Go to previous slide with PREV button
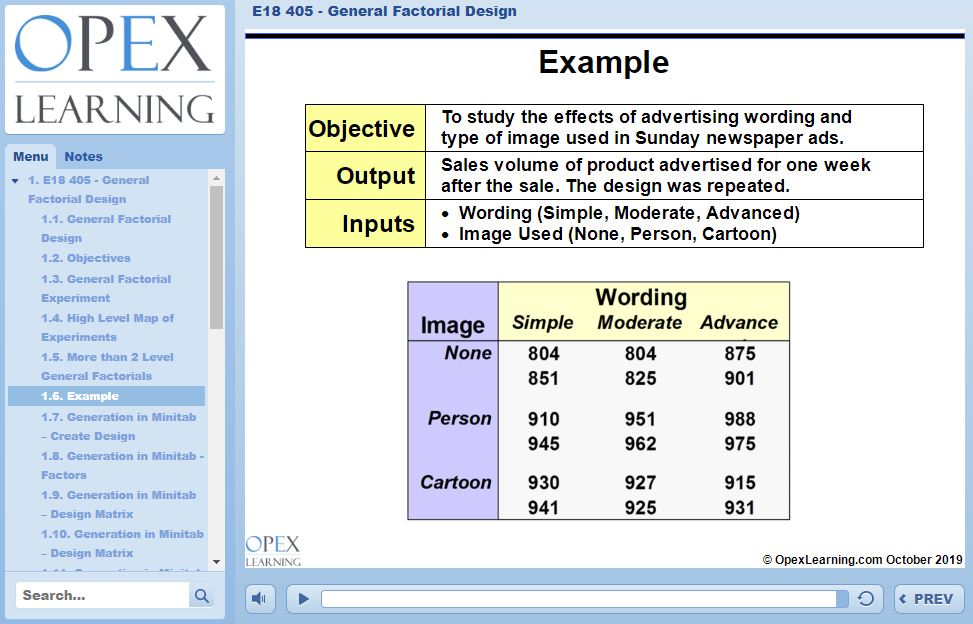973x624 pixels. pos(928,599)
